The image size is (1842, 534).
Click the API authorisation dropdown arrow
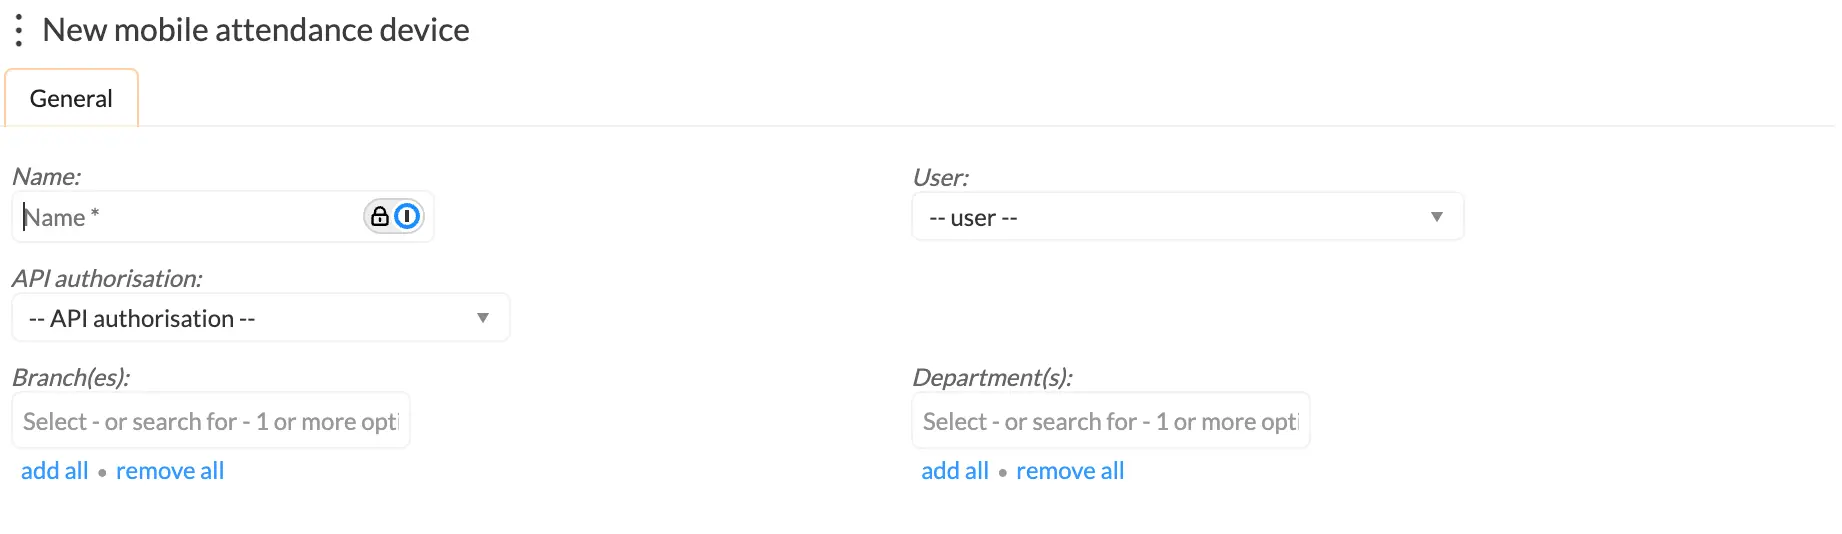(x=483, y=318)
